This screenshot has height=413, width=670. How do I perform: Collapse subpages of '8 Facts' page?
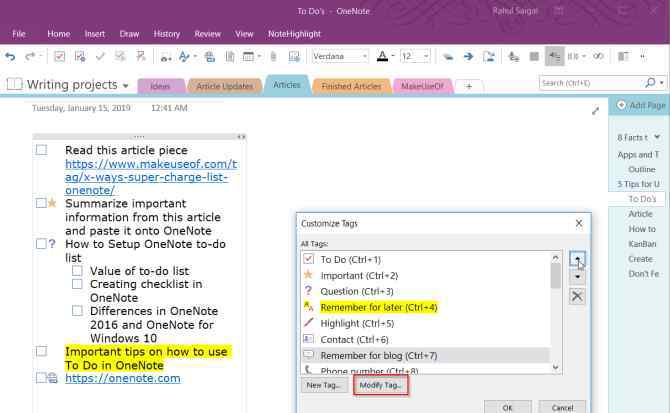tap(657, 137)
